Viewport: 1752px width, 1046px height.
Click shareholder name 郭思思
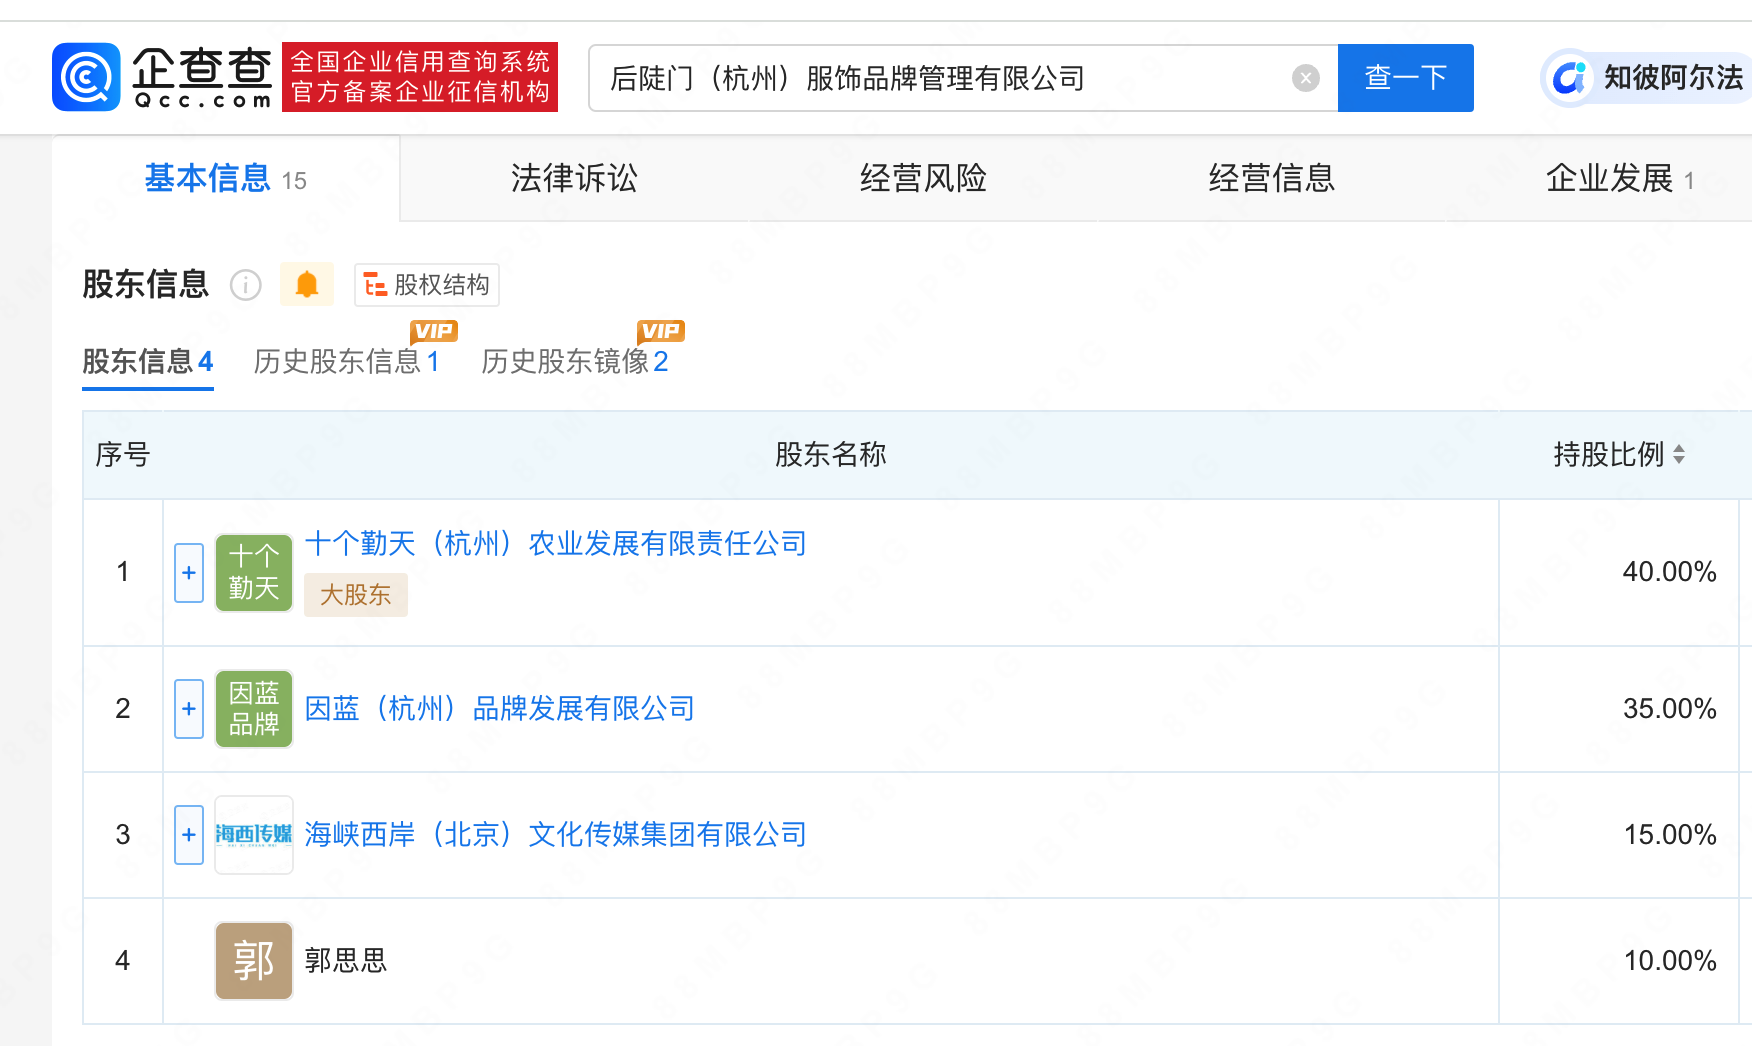tap(345, 960)
